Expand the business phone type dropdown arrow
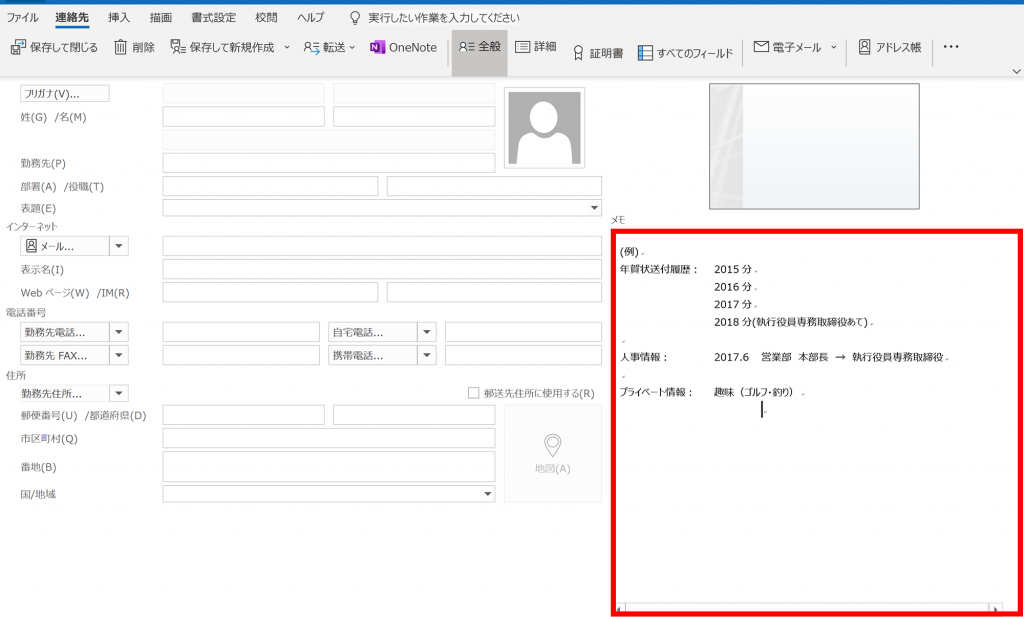1024x617 pixels. point(119,332)
